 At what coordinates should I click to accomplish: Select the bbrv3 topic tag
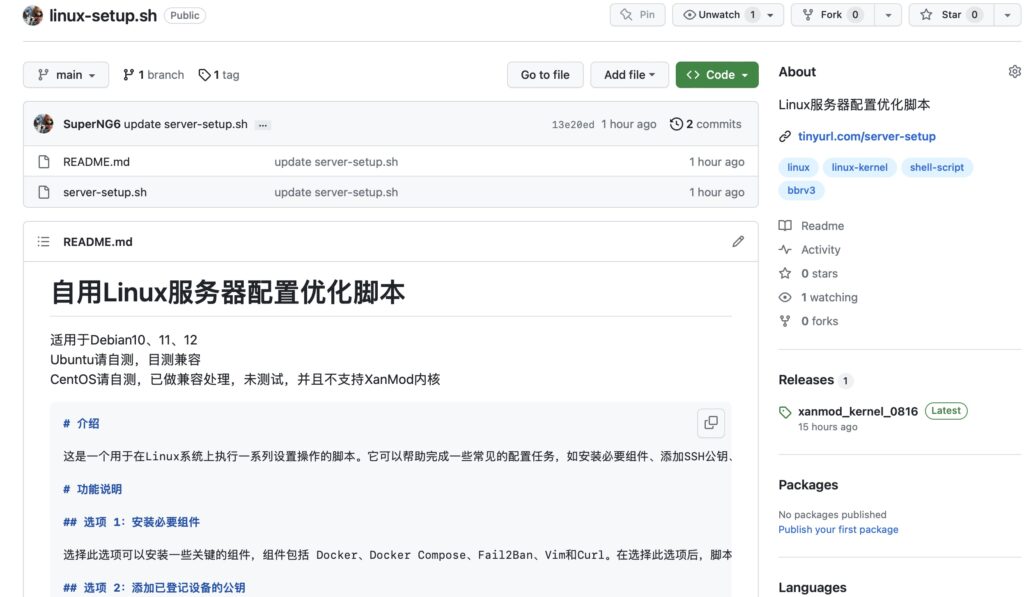[801, 190]
